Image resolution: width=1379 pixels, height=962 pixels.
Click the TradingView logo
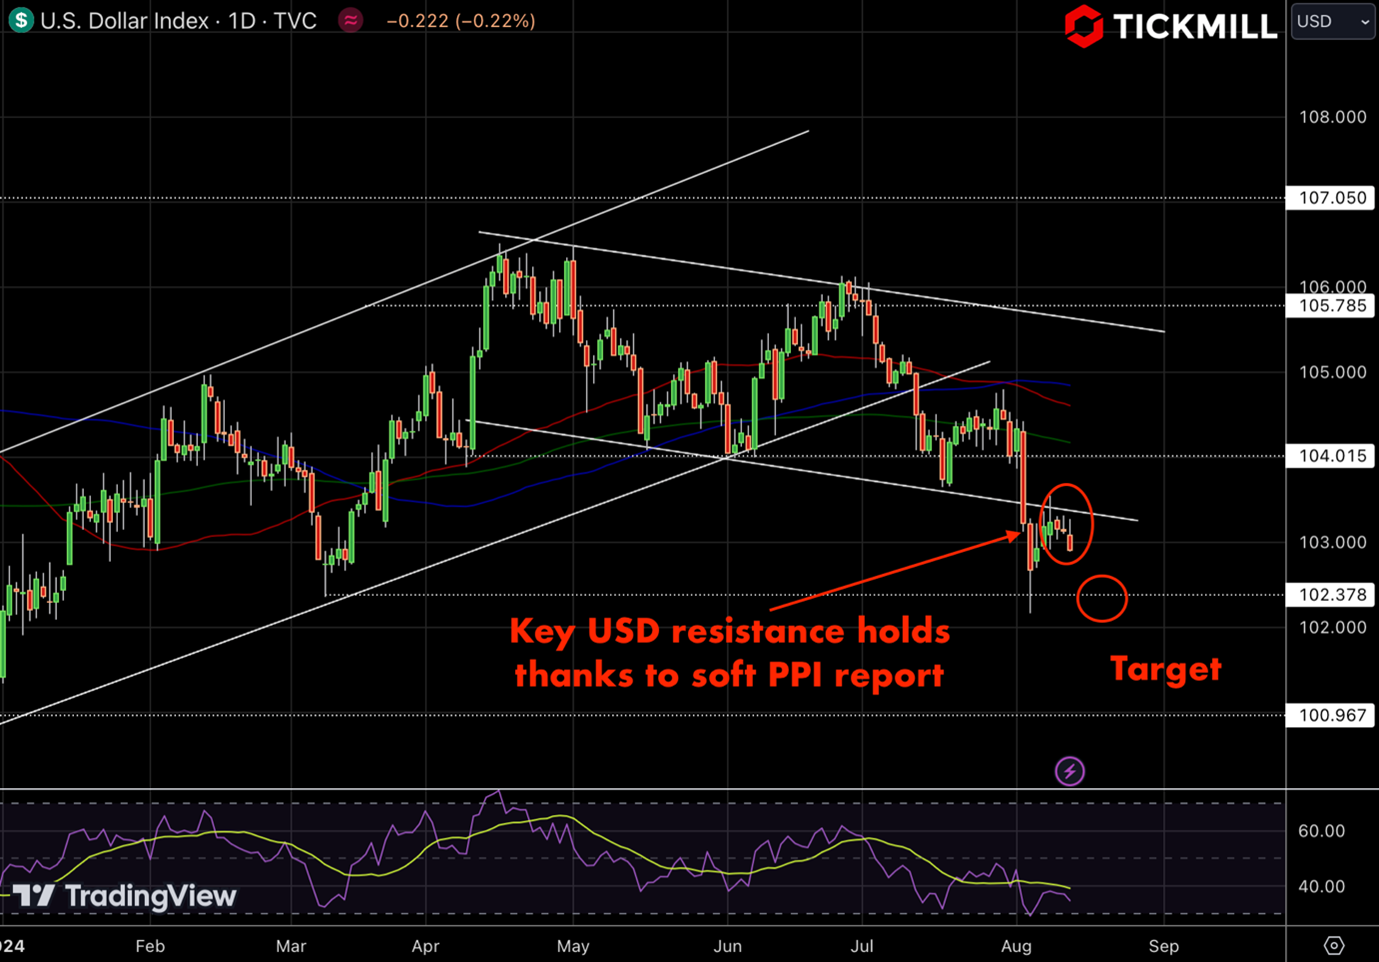pyautogui.click(x=125, y=896)
